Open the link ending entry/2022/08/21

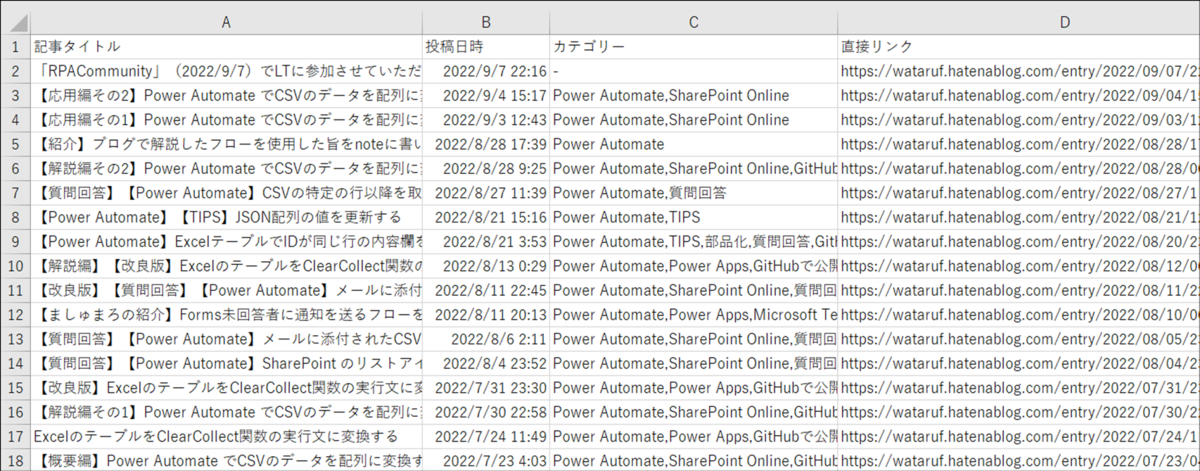point(1018,217)
